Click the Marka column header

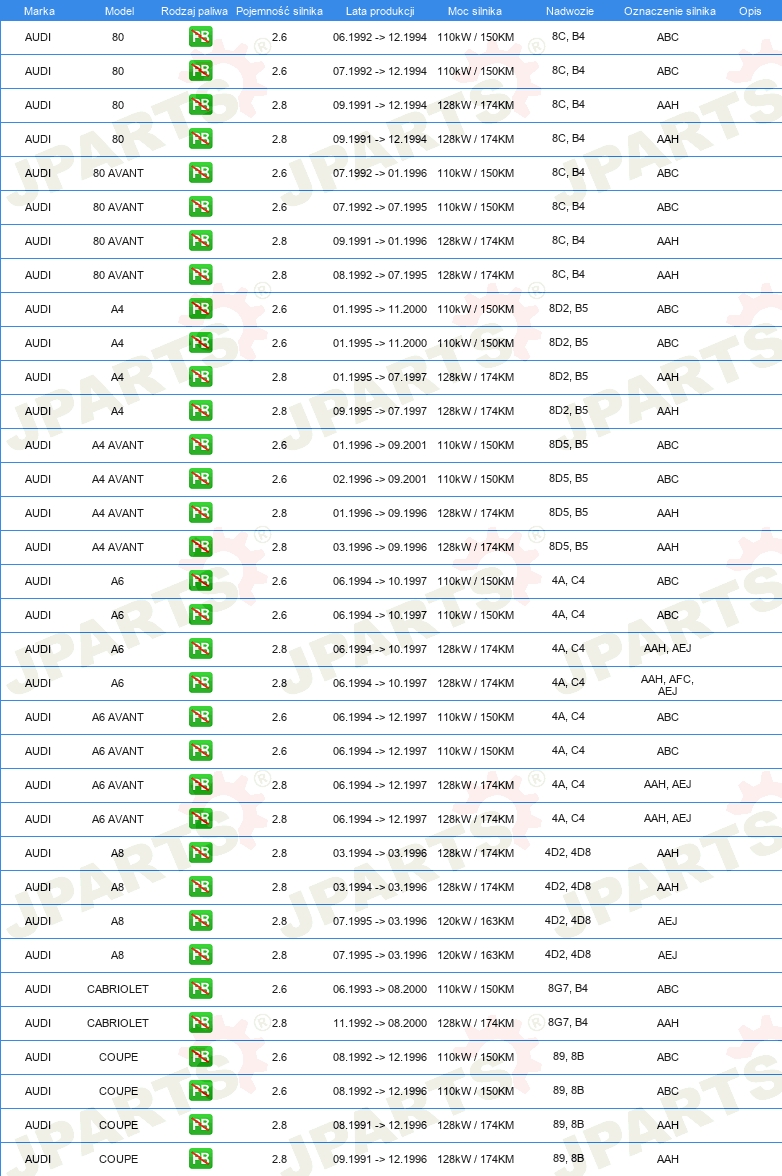[x=39, y=11]
